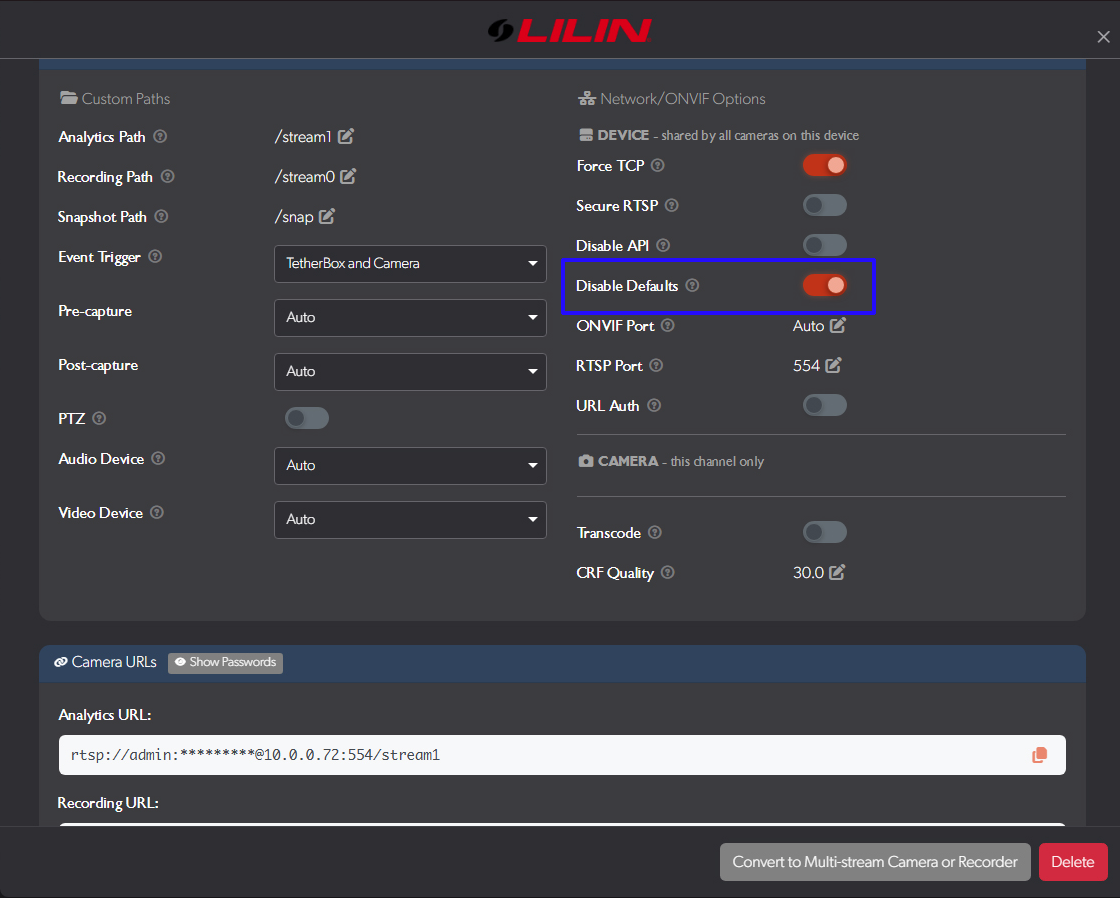Enable the PTZ switch
The height and width of the screenshot is (898, 1120).
pyautogui.click(x=306, y=418)
